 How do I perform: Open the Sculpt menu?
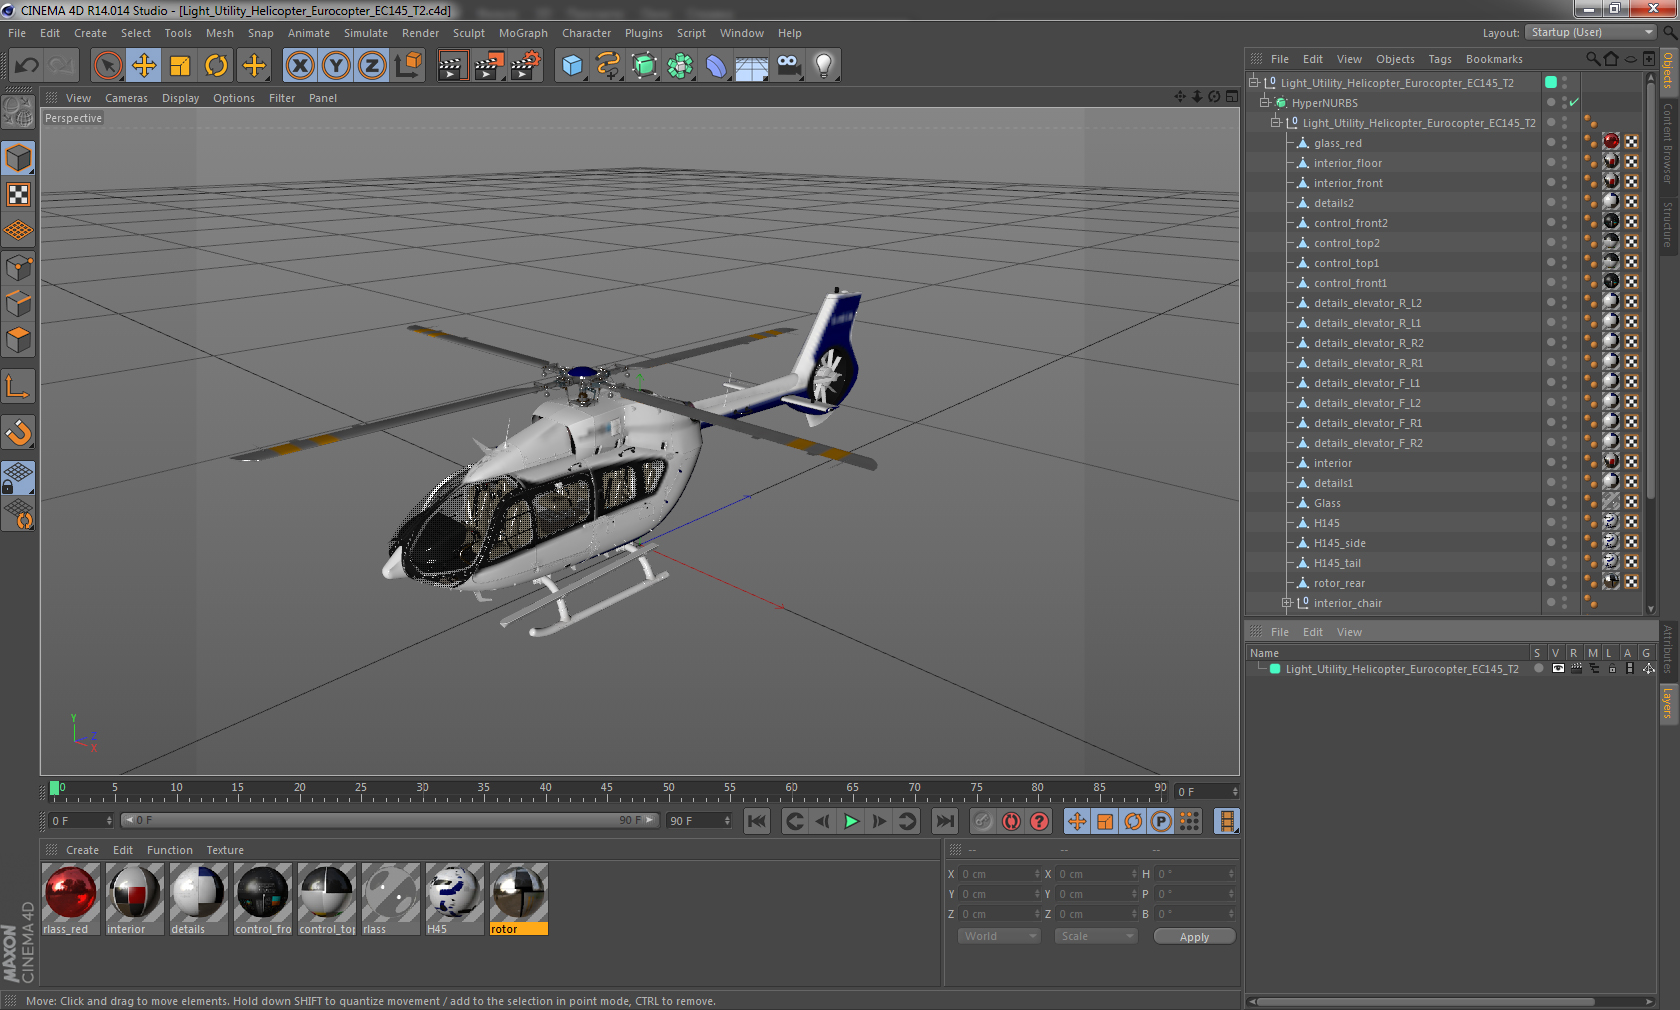tap(469, 33)
